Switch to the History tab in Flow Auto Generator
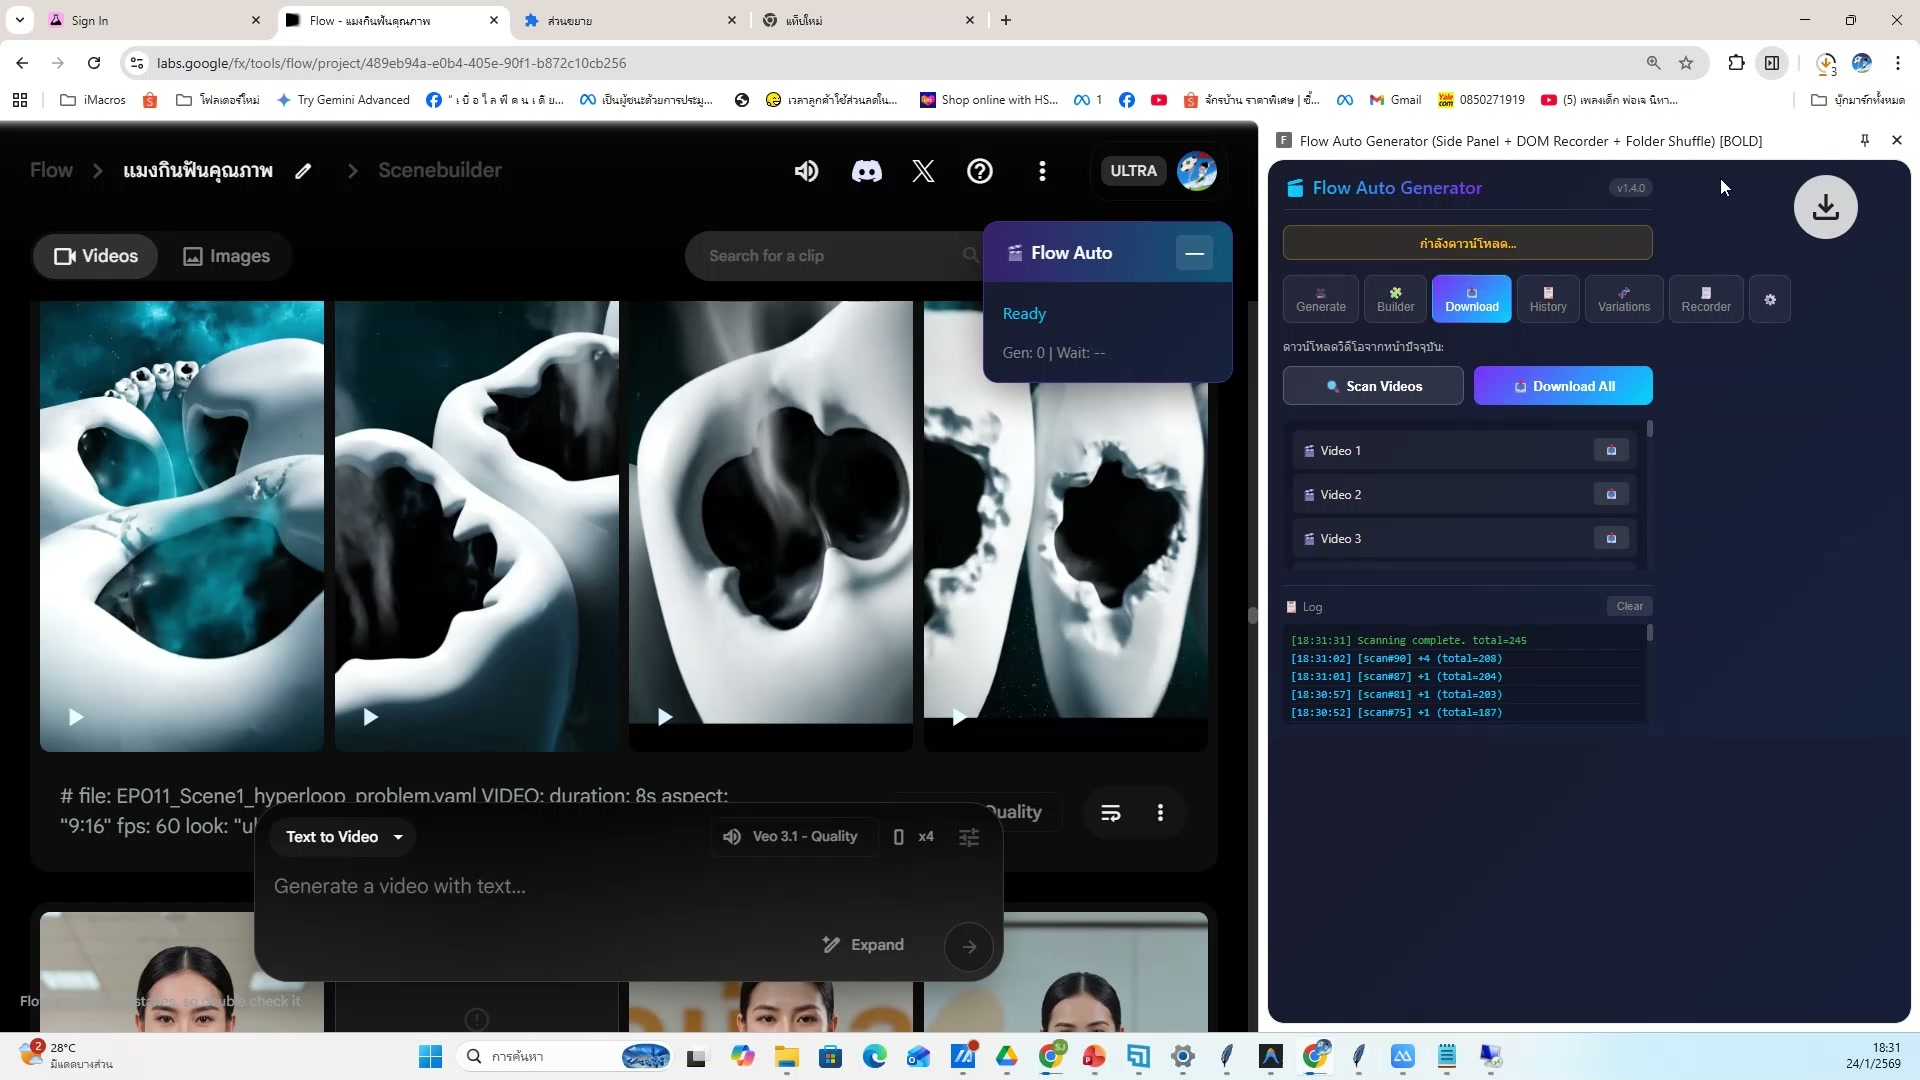Viewport: 1920px width, 1080px height. (x=1547, y=299)
